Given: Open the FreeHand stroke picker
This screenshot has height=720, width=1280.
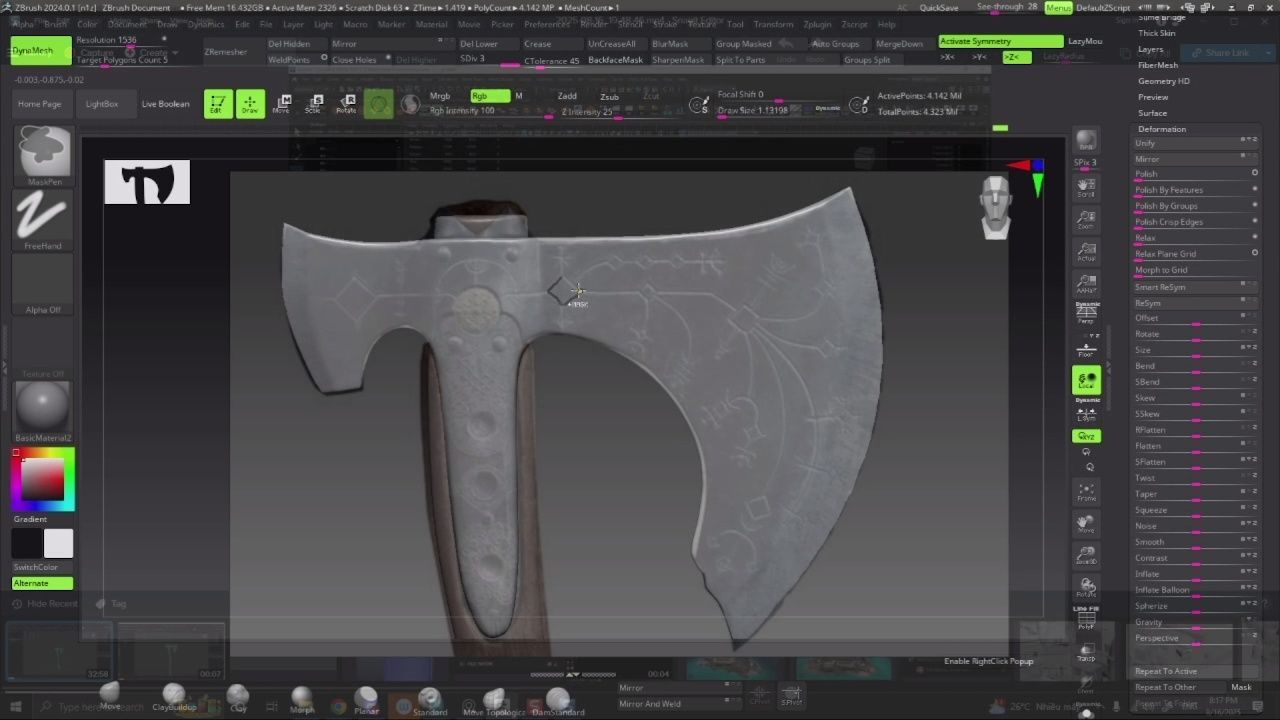Looking at the screenshot, I should (43, 220).
